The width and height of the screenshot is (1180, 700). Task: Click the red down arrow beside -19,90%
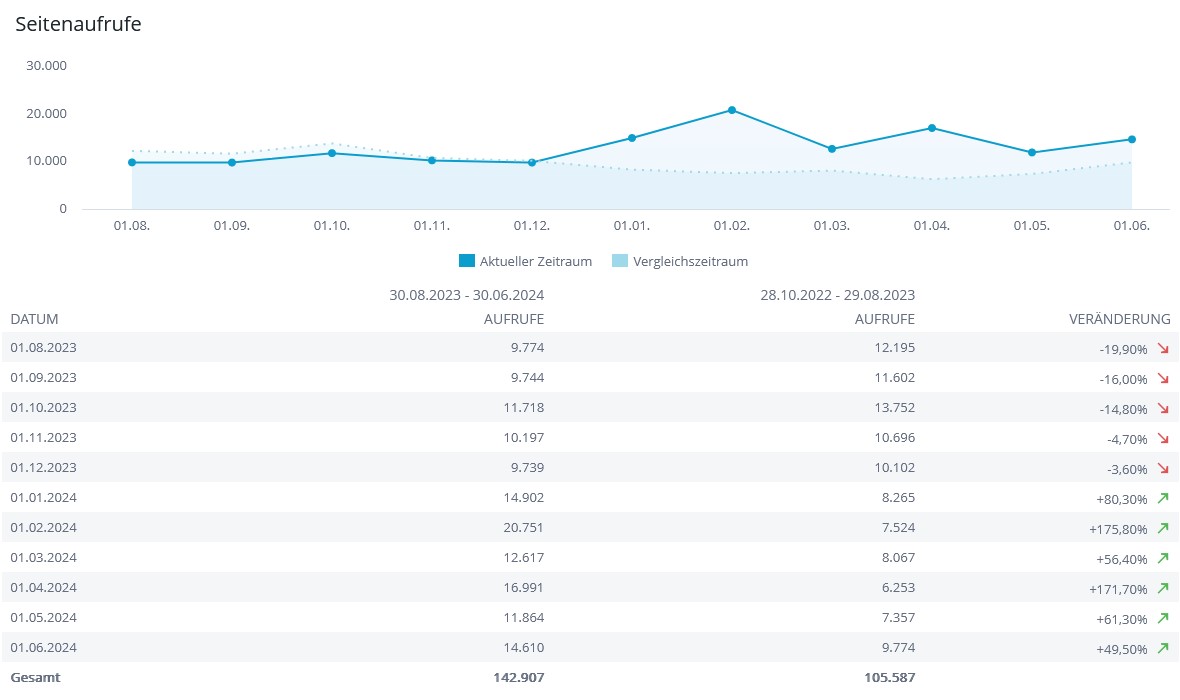pyautogui.click(x=1162, y=348)
